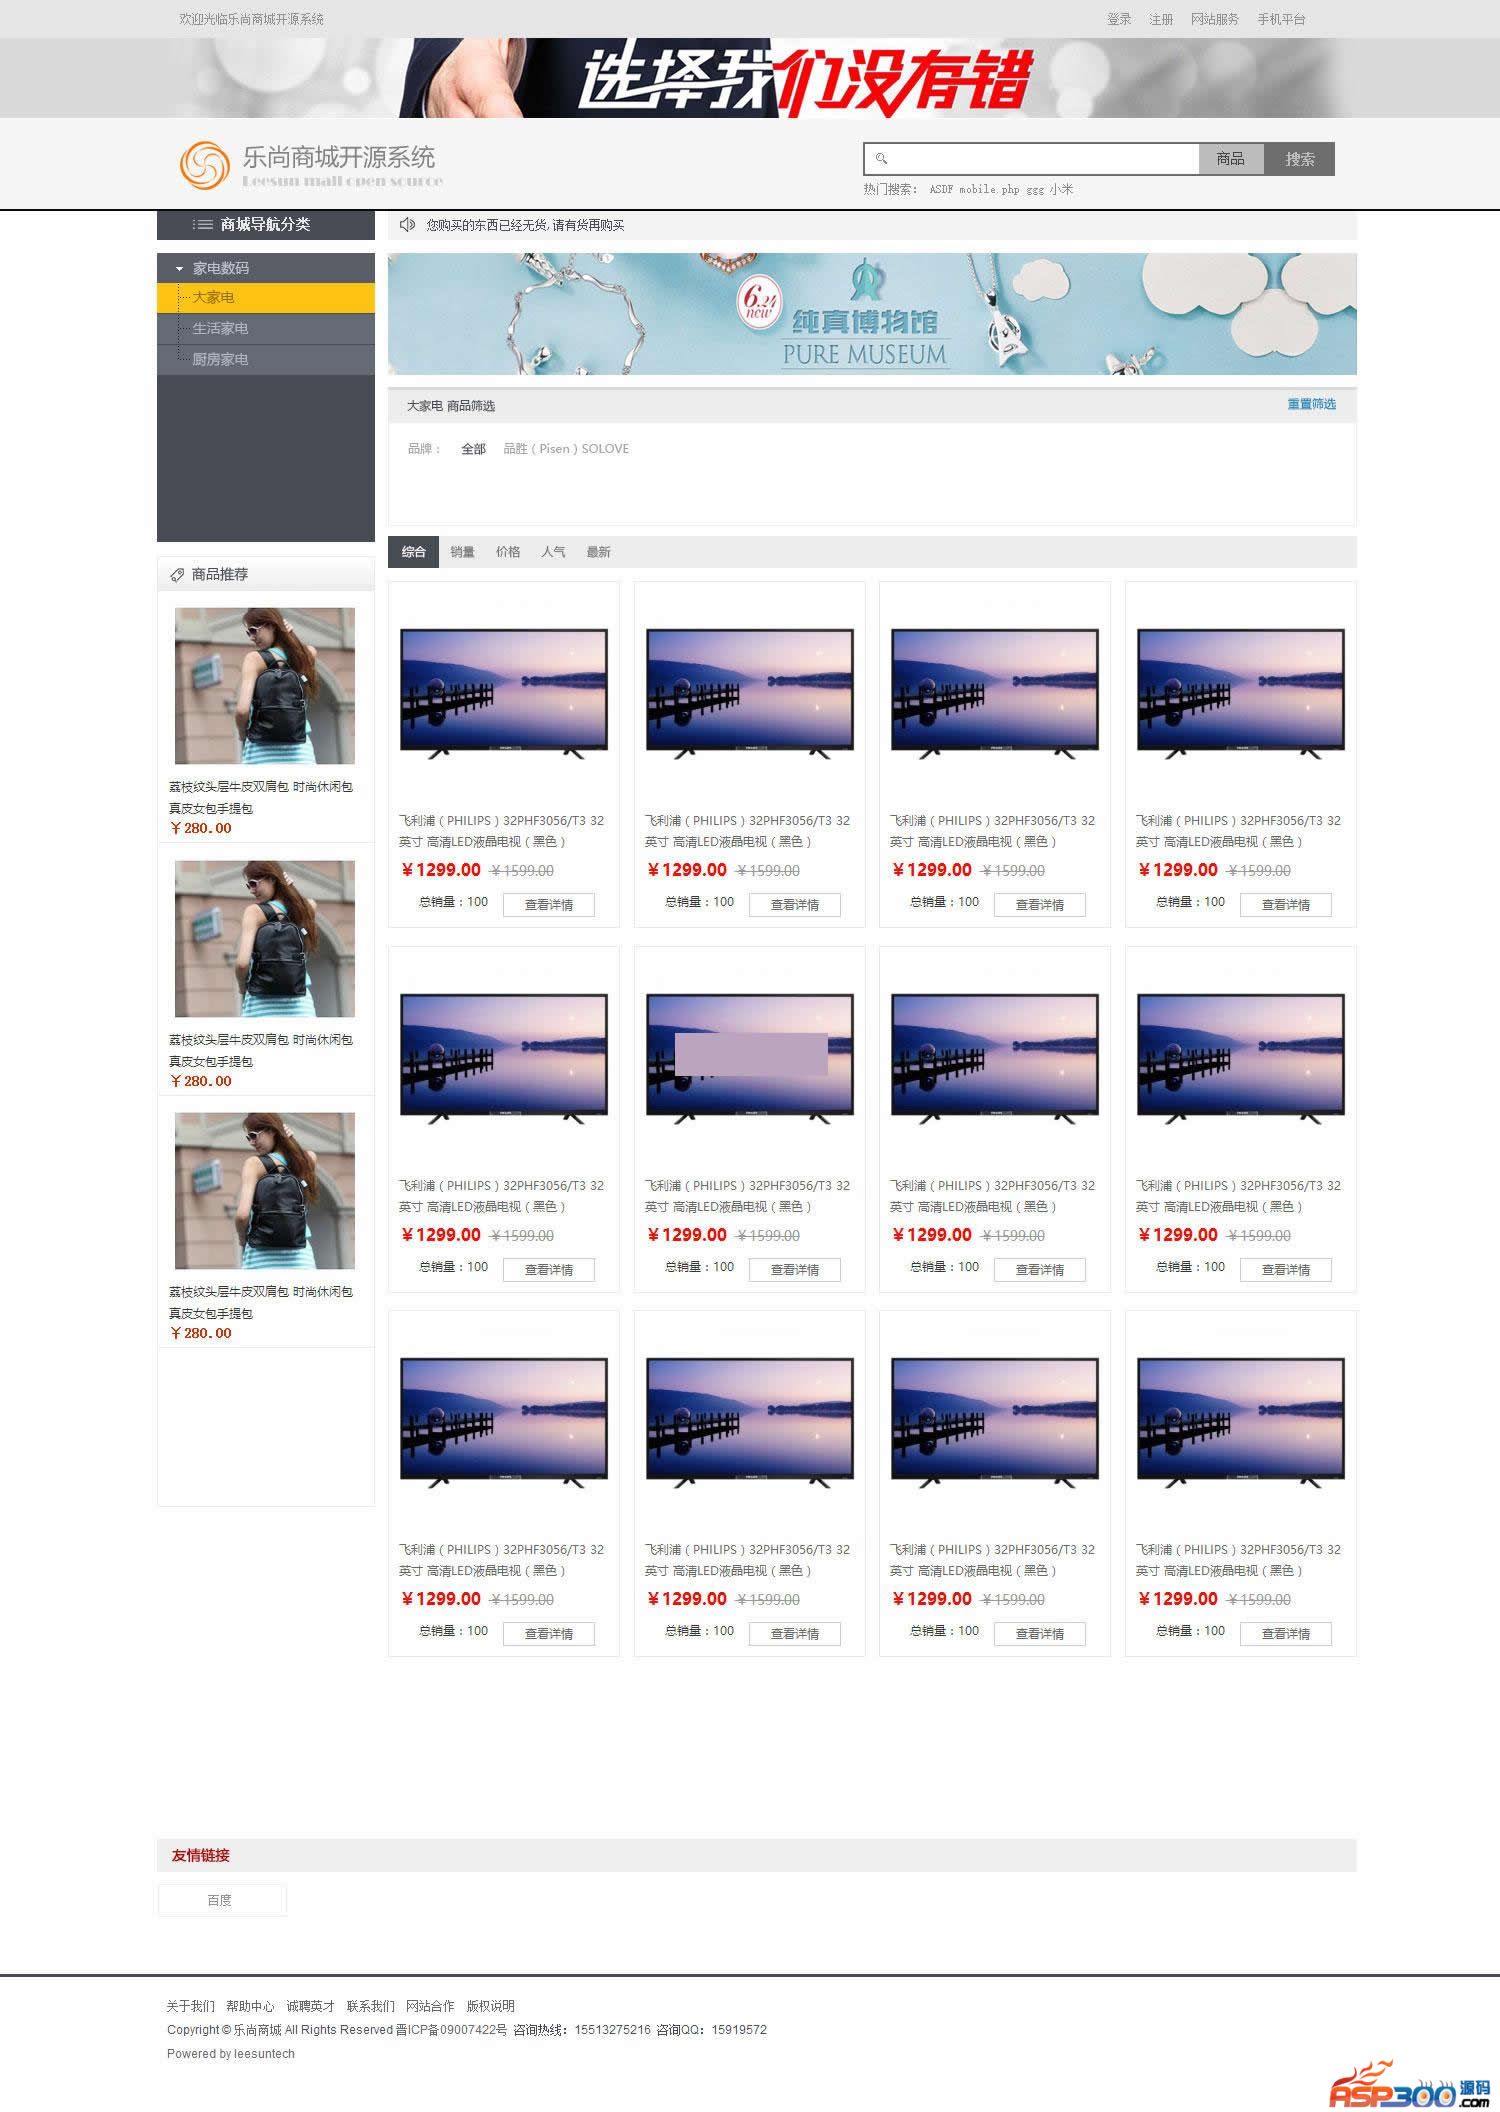The width and height of the screenshot is (1500, 2112).
Task: Click the 热门搜索 label
Action: coord(890,189)
